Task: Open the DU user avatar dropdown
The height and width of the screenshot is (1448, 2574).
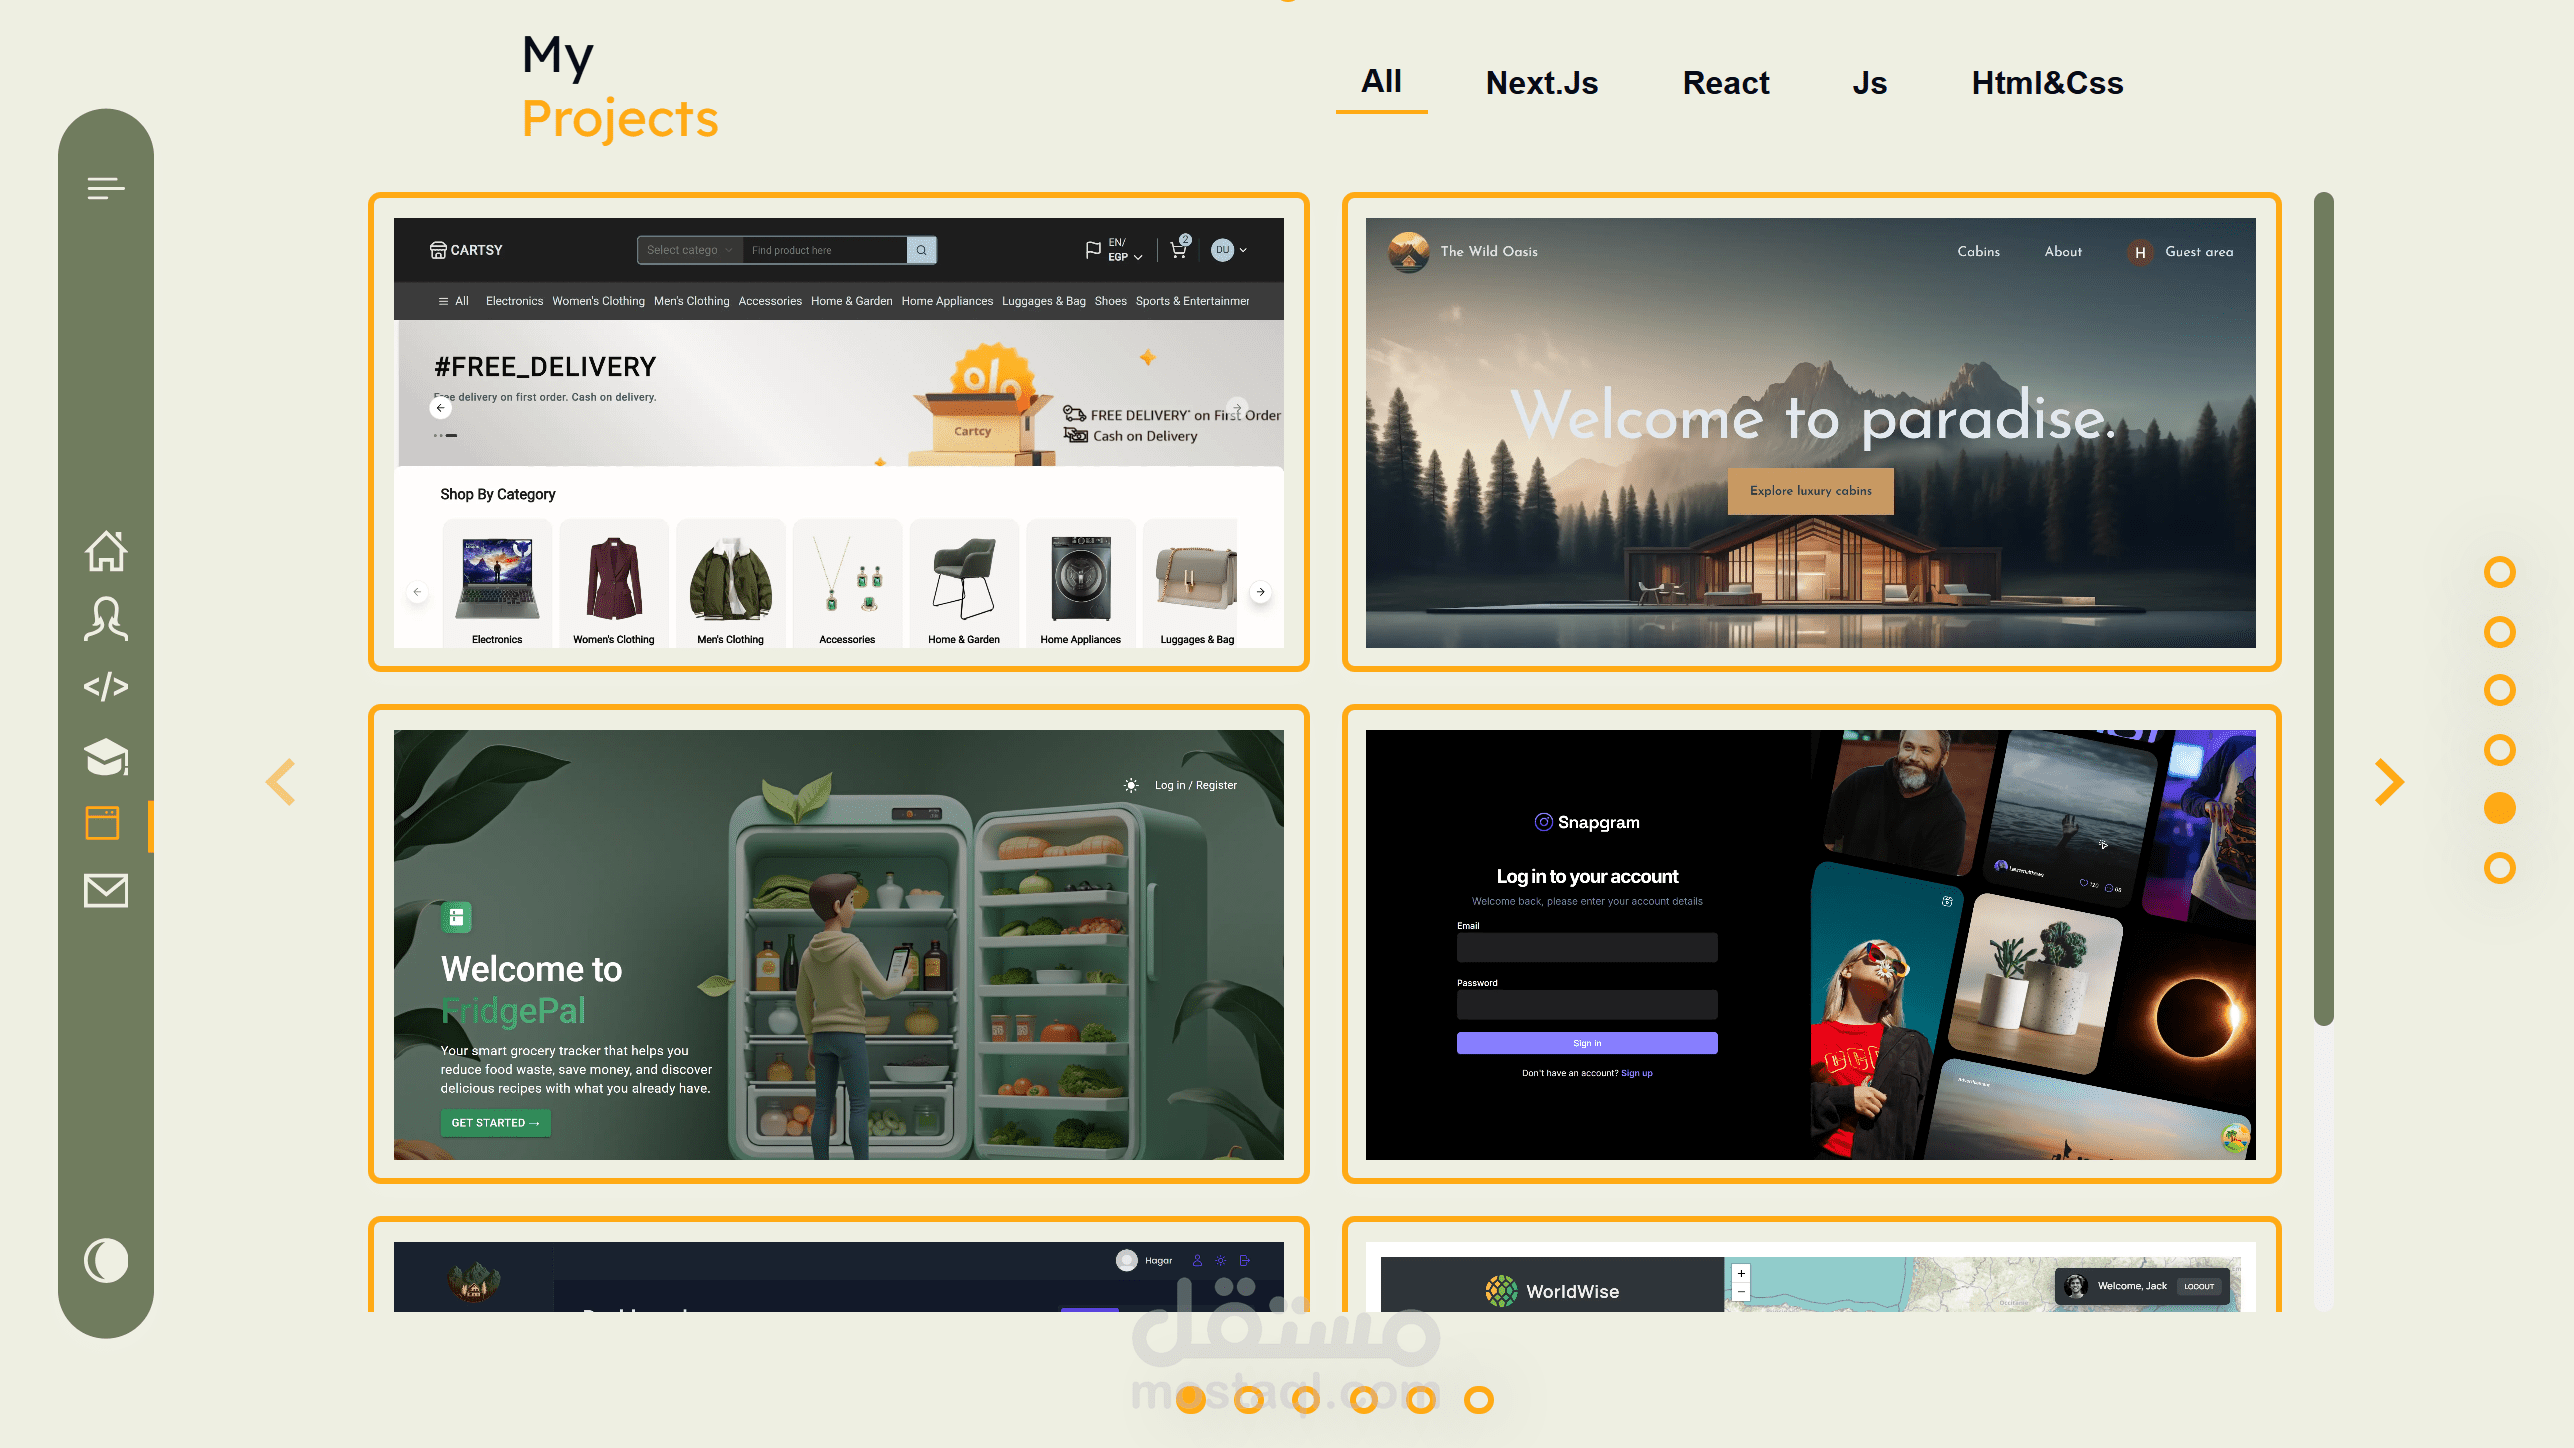Action: click(x=1229, y=250)
